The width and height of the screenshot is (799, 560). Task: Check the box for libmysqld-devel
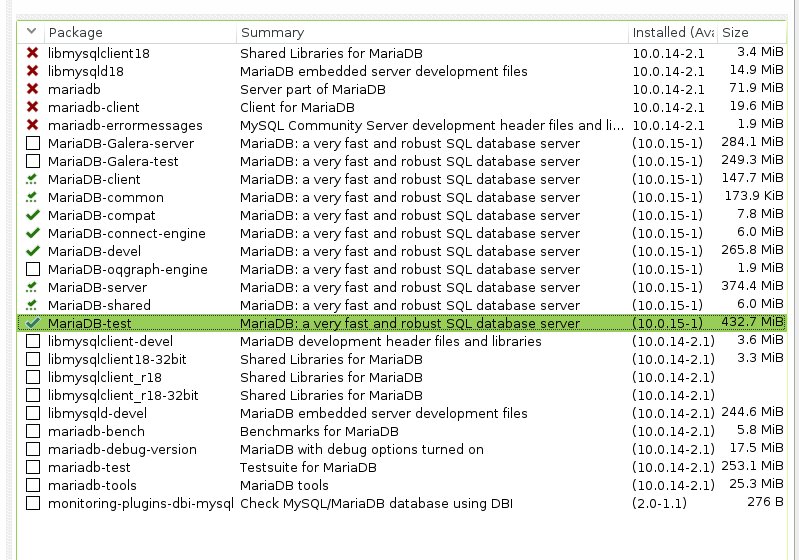(33, 413)
